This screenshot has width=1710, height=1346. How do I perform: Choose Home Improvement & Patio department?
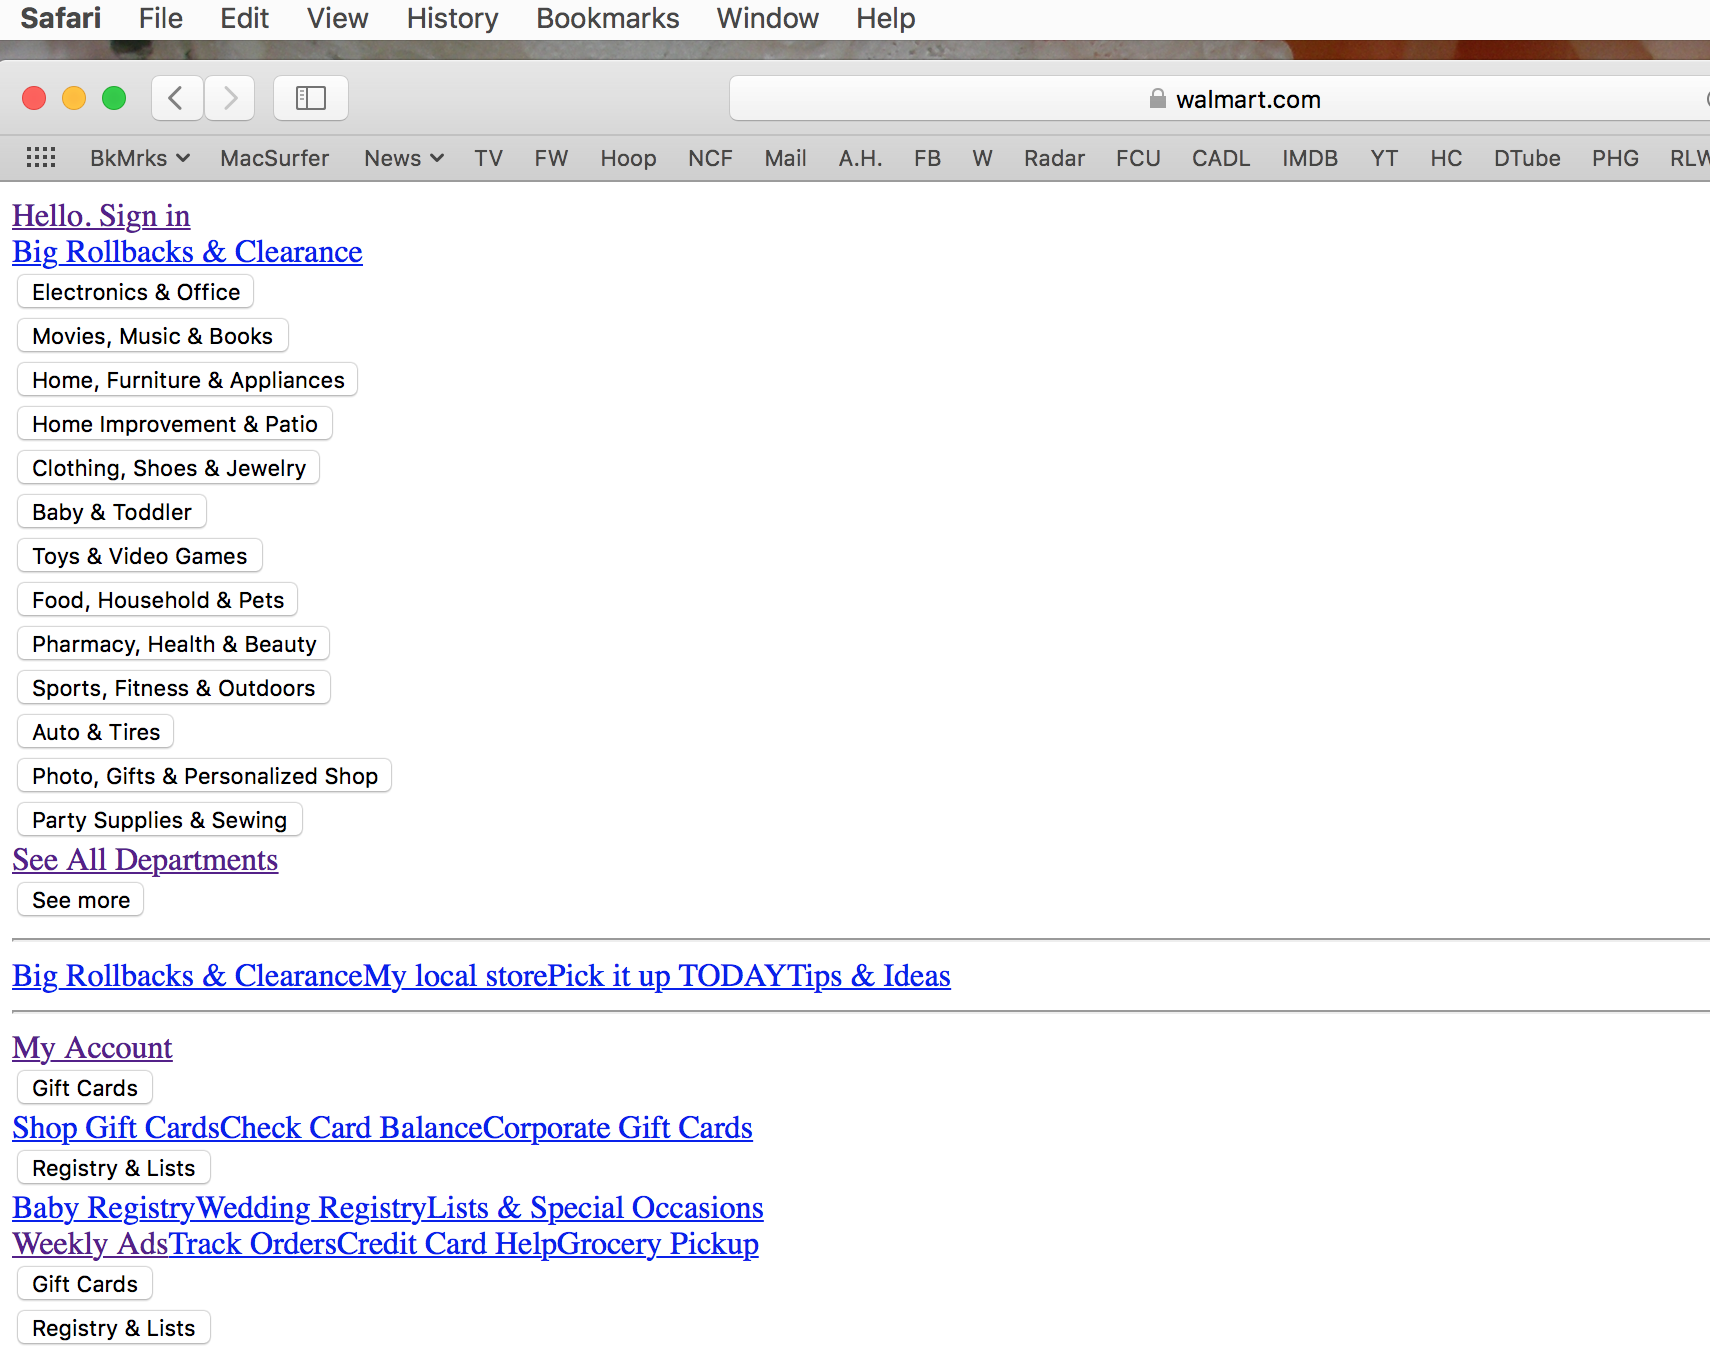pyautogui.click(x=175, y=424)
